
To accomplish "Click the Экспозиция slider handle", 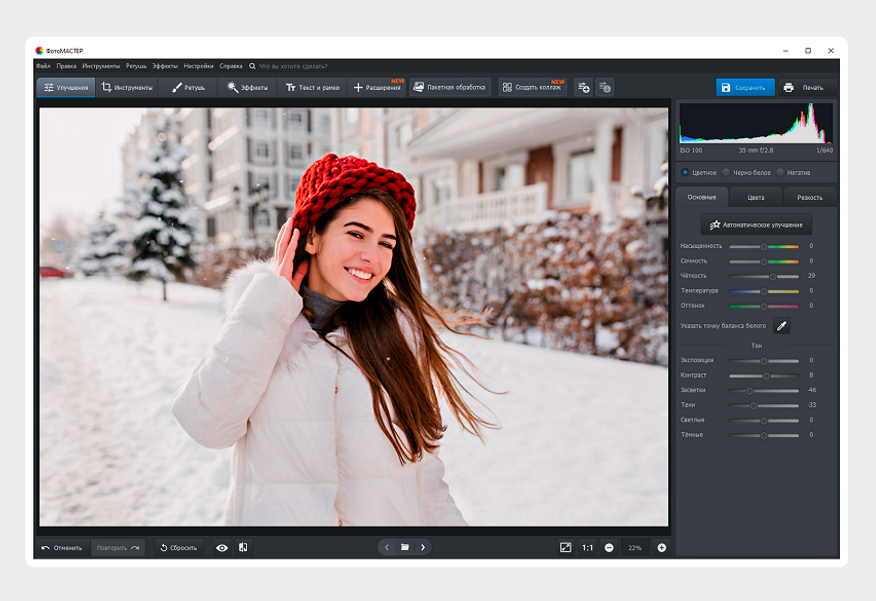I will (x=764, y=361).
